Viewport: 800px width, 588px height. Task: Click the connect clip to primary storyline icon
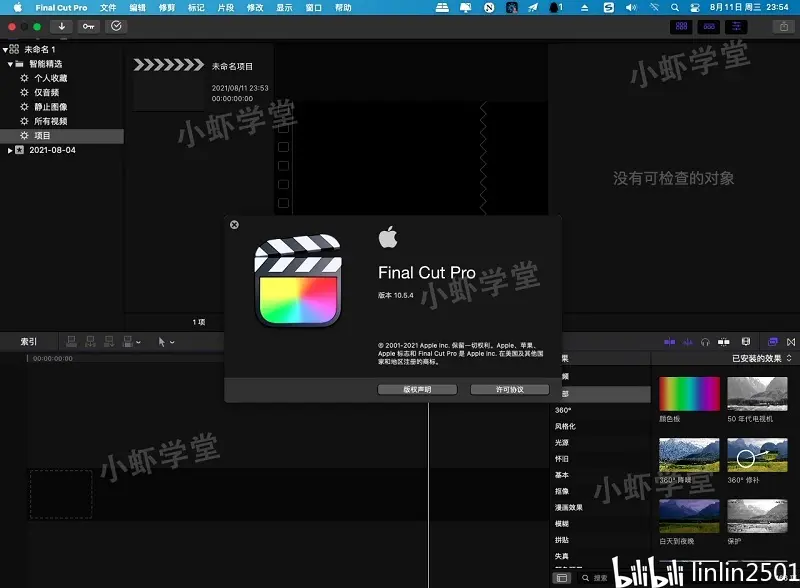click(71, 341)
